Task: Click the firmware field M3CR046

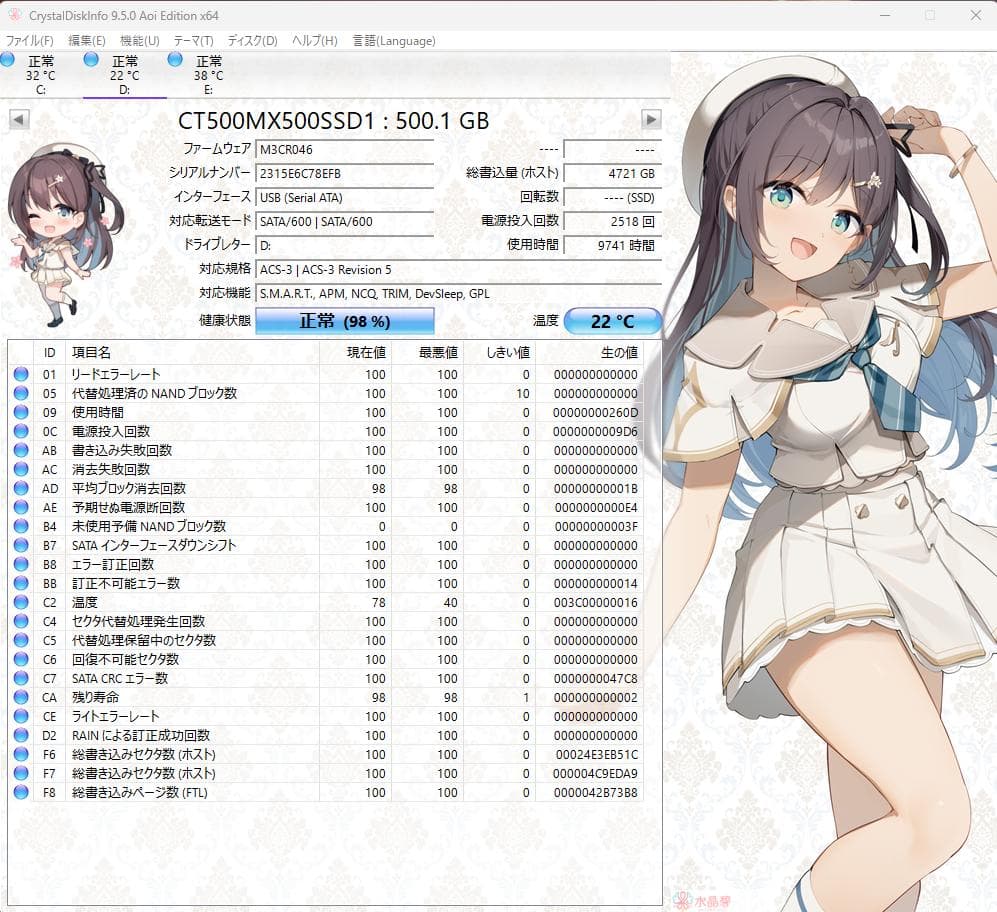Action: tap(344, 149)
